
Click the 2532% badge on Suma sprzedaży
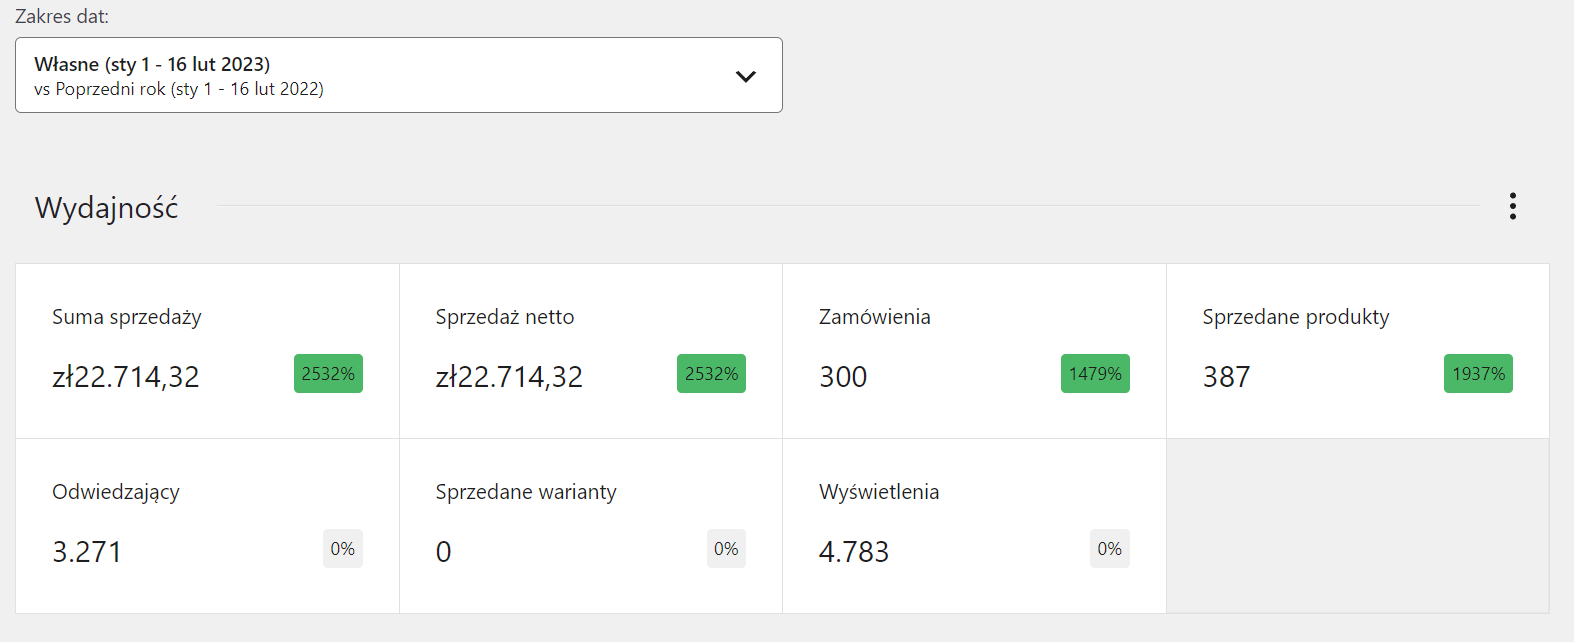pos(328,374)
